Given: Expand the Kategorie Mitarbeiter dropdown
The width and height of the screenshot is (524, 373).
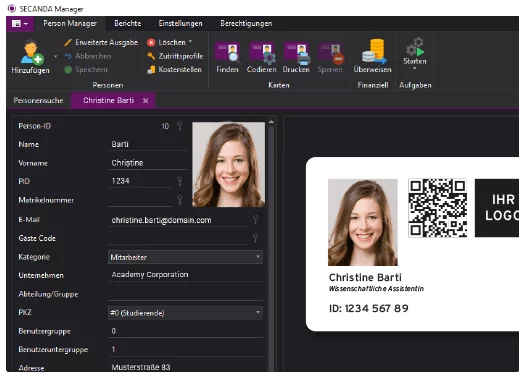Looking at the screenshot, I should (x=185, y=257).
